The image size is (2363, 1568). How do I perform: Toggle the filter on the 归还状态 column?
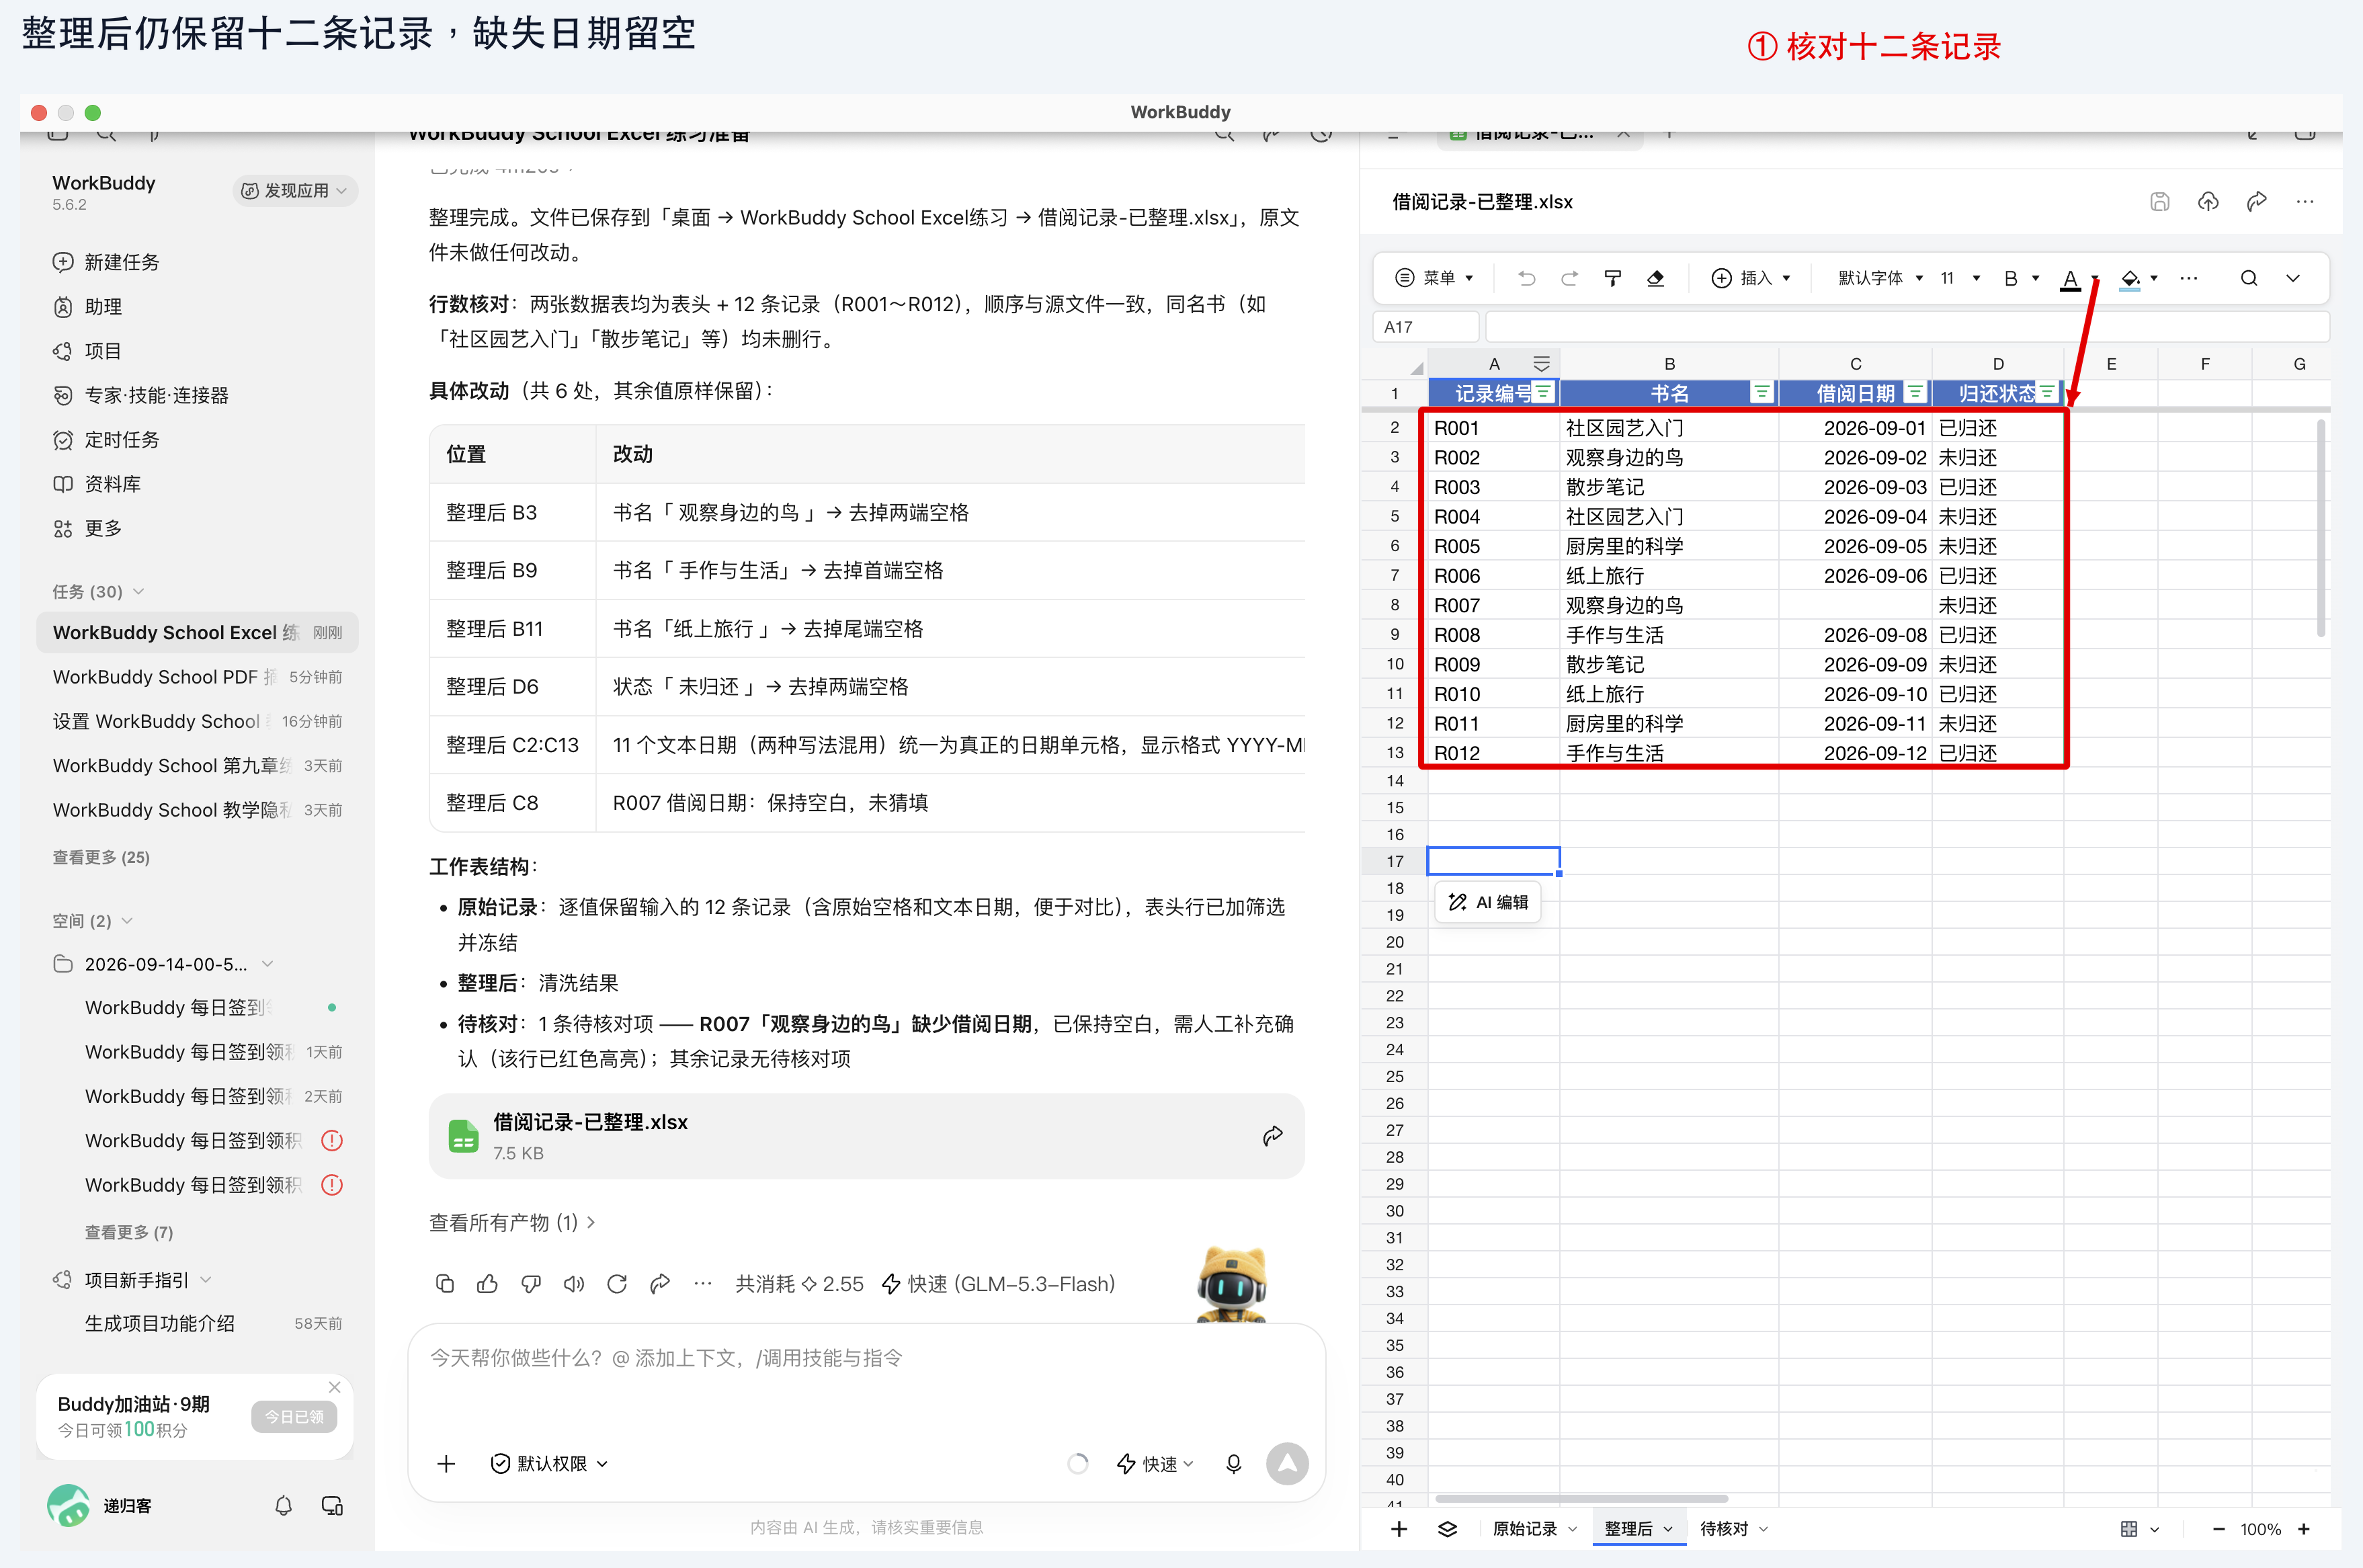[2047, 393]
